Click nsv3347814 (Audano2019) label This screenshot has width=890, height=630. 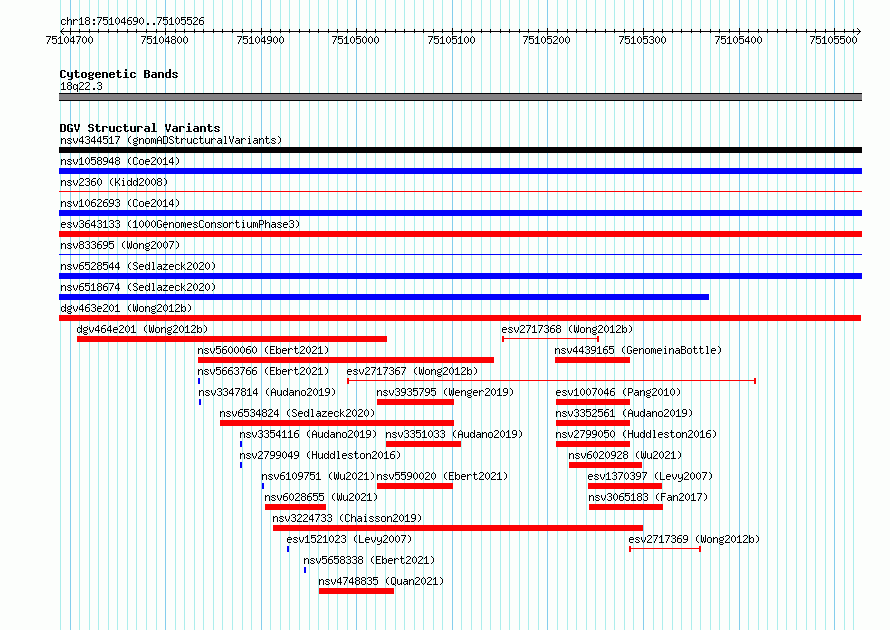(x=267, y=392)
